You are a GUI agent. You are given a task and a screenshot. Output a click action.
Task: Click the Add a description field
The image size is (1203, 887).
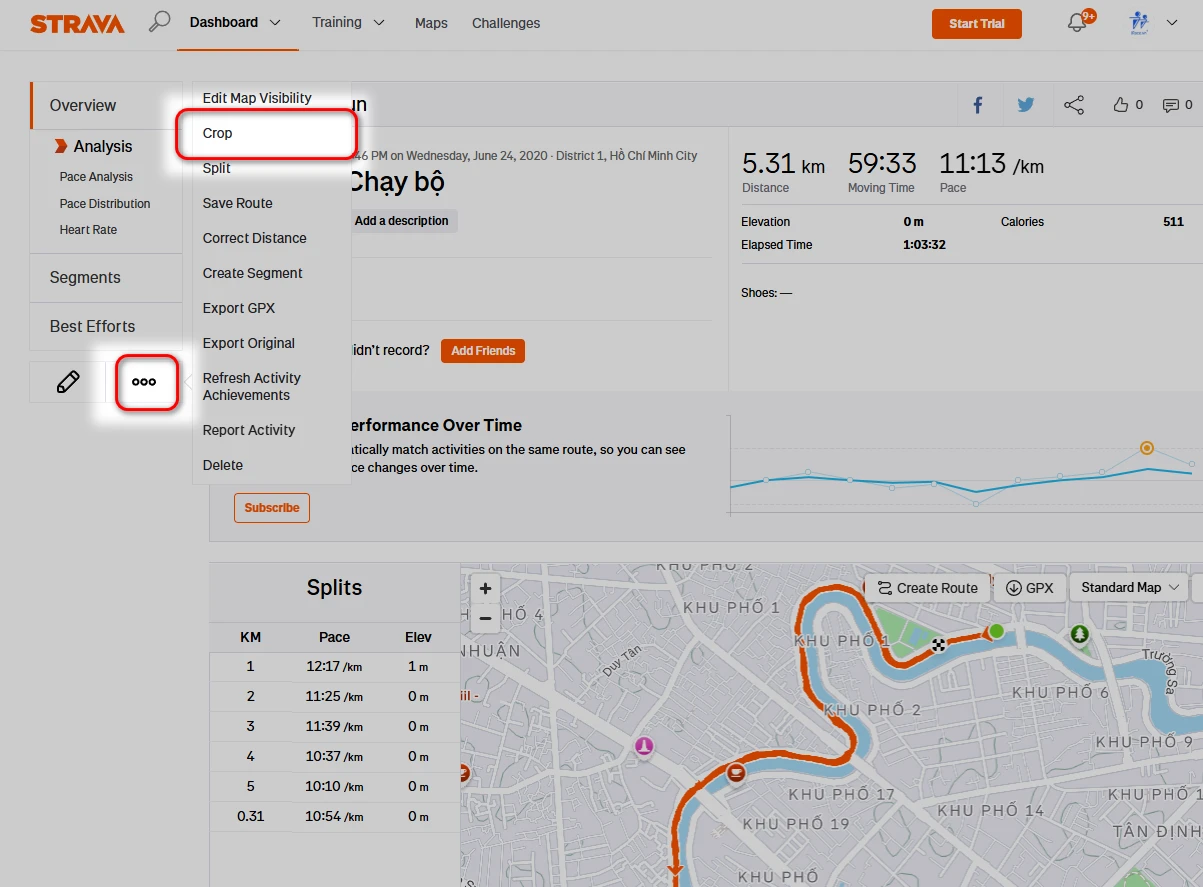click(402, 220)
